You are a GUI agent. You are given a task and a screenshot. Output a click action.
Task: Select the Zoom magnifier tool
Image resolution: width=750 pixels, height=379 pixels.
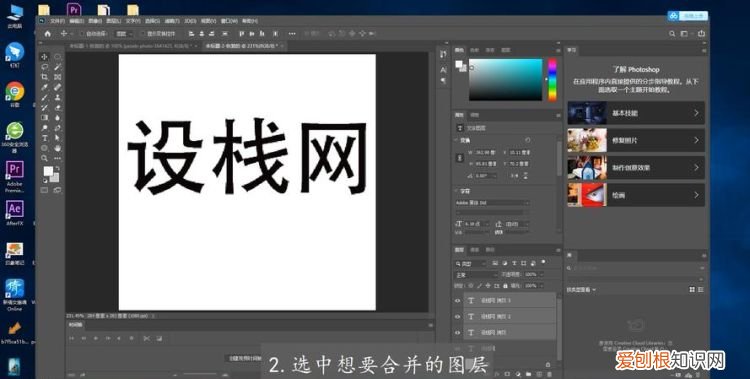(44, 158)
